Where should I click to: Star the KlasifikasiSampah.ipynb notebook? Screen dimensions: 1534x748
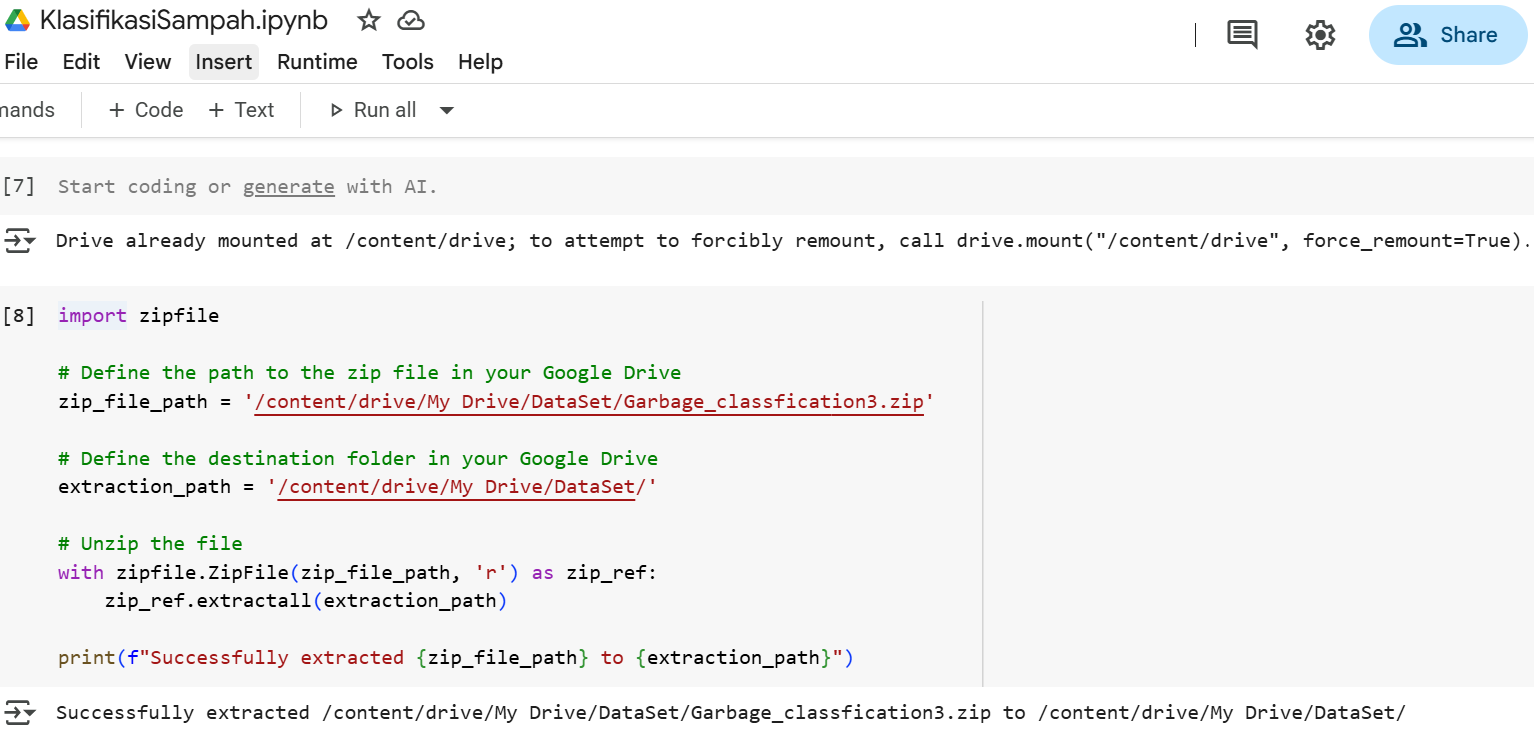pos(369,21)
